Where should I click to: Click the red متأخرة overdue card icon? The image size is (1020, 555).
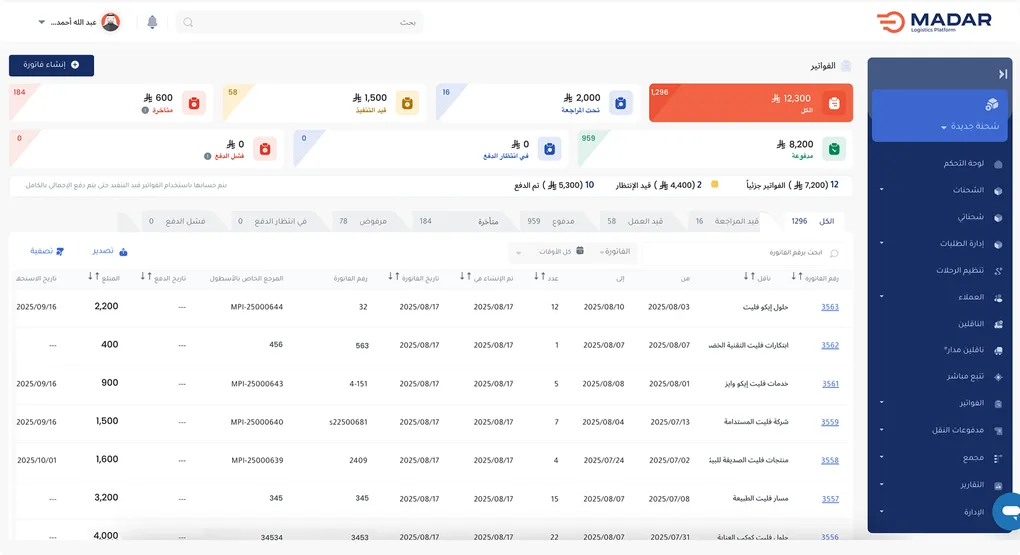194,102
